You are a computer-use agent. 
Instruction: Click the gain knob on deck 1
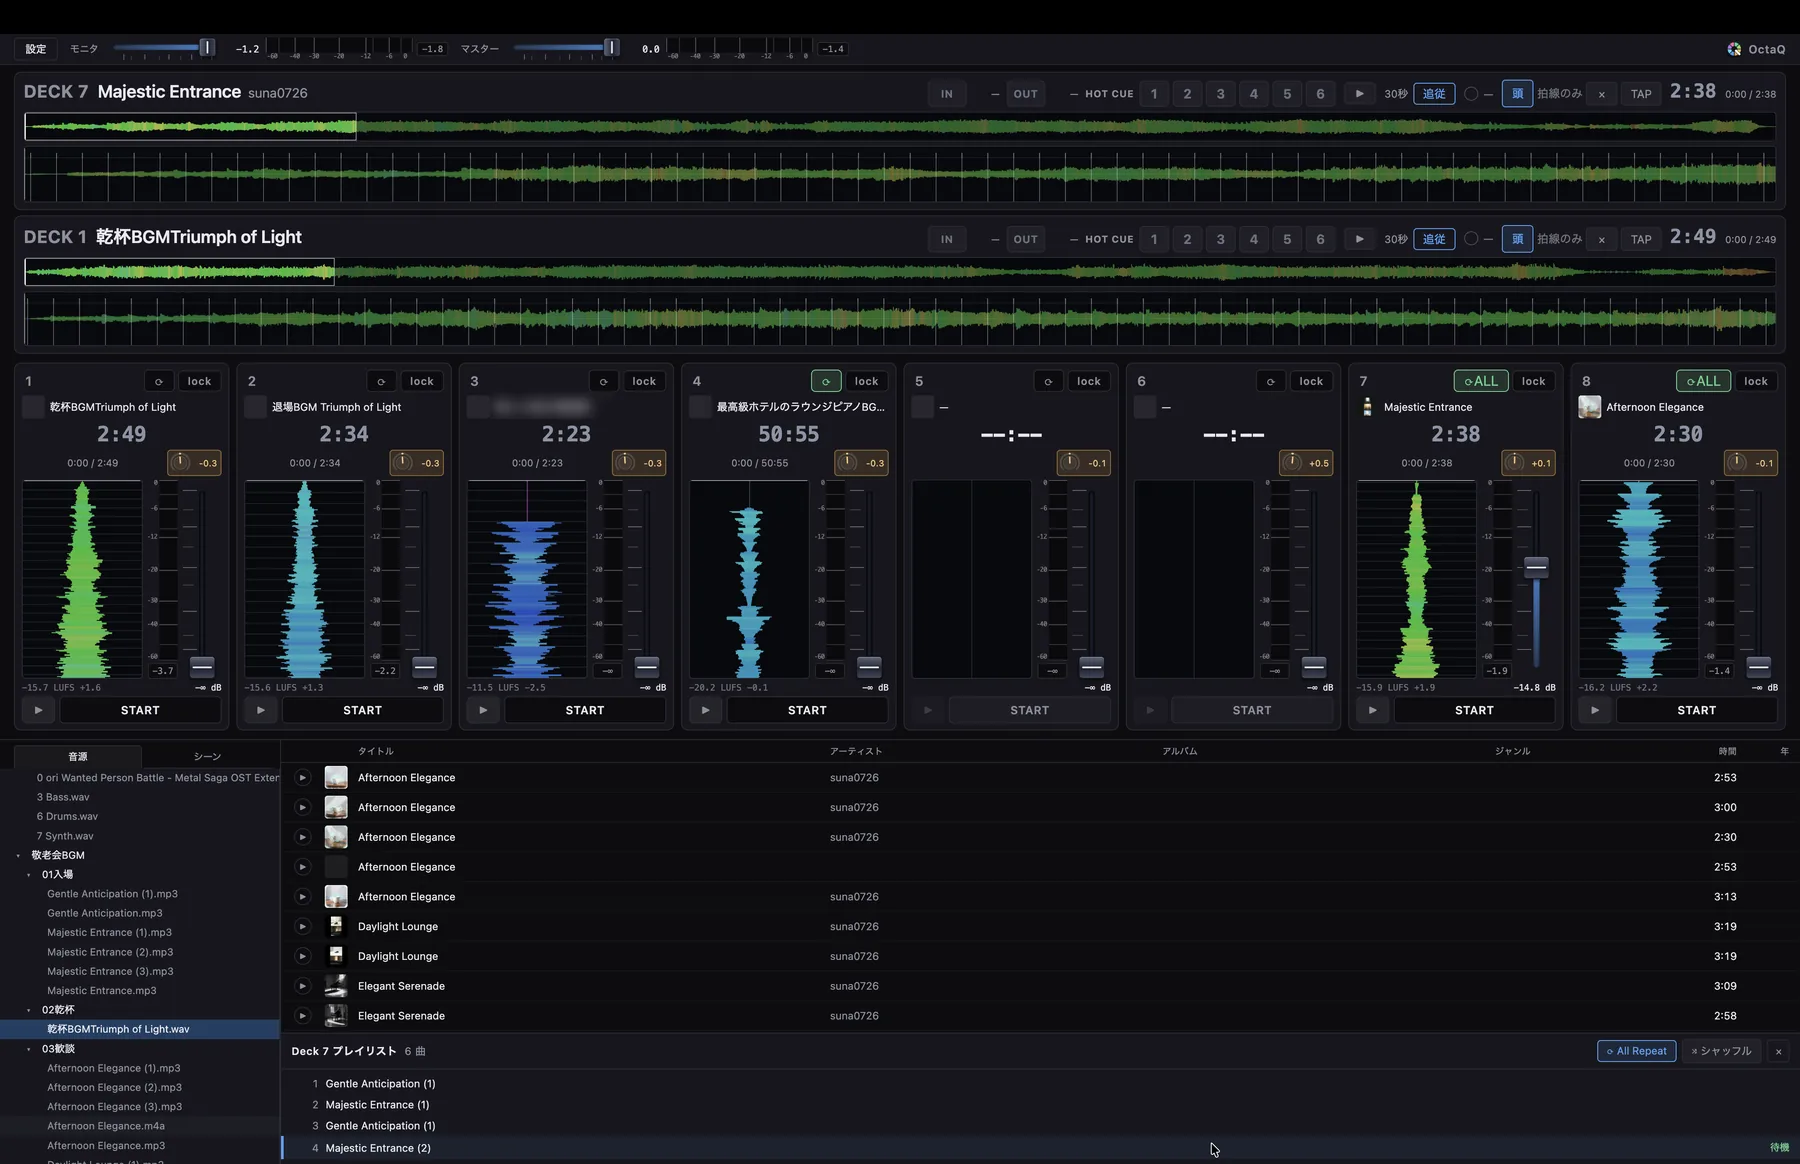tap(181, 462)
